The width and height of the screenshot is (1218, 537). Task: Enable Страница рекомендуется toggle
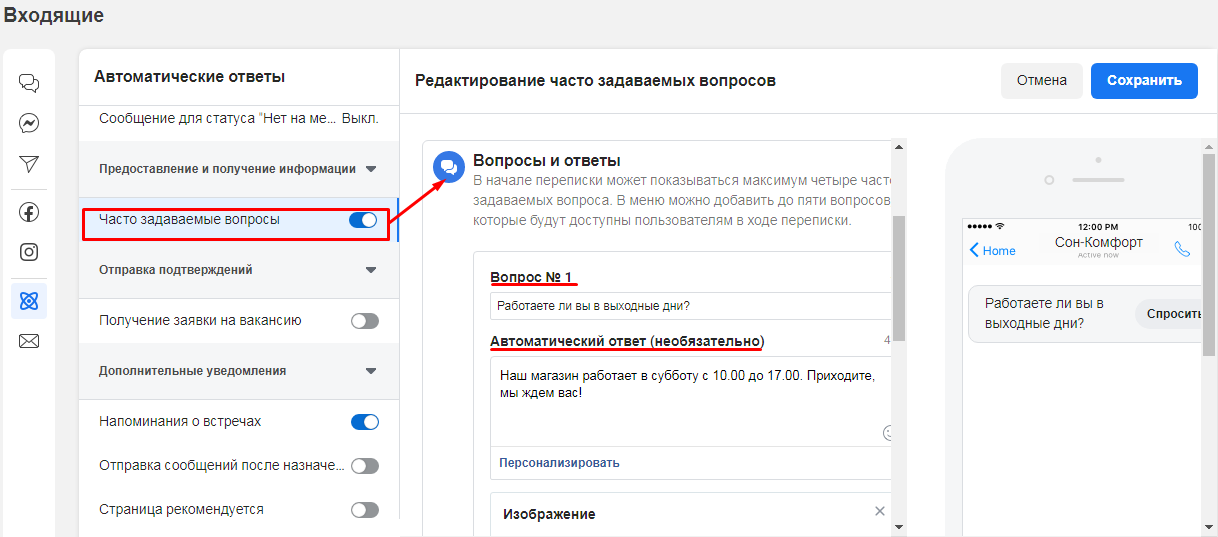(365, 510)
